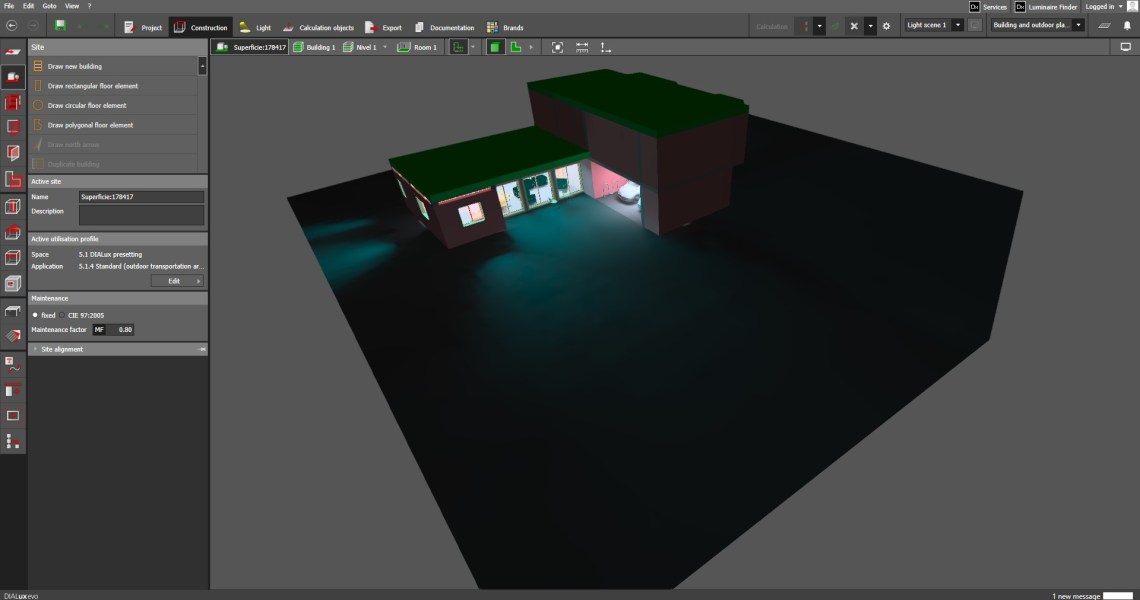Switch to the Light tab

pyautogui.click(x=255, y=27)
